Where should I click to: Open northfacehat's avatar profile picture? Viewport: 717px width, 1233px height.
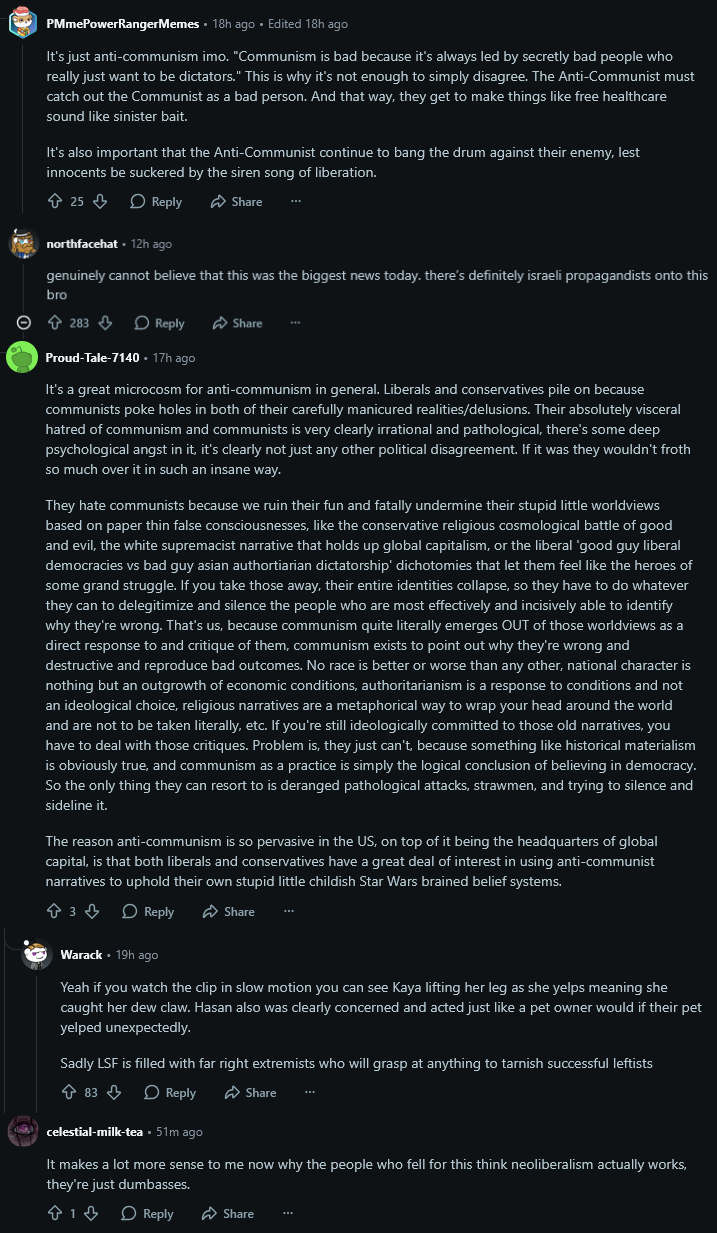(23, 243)
